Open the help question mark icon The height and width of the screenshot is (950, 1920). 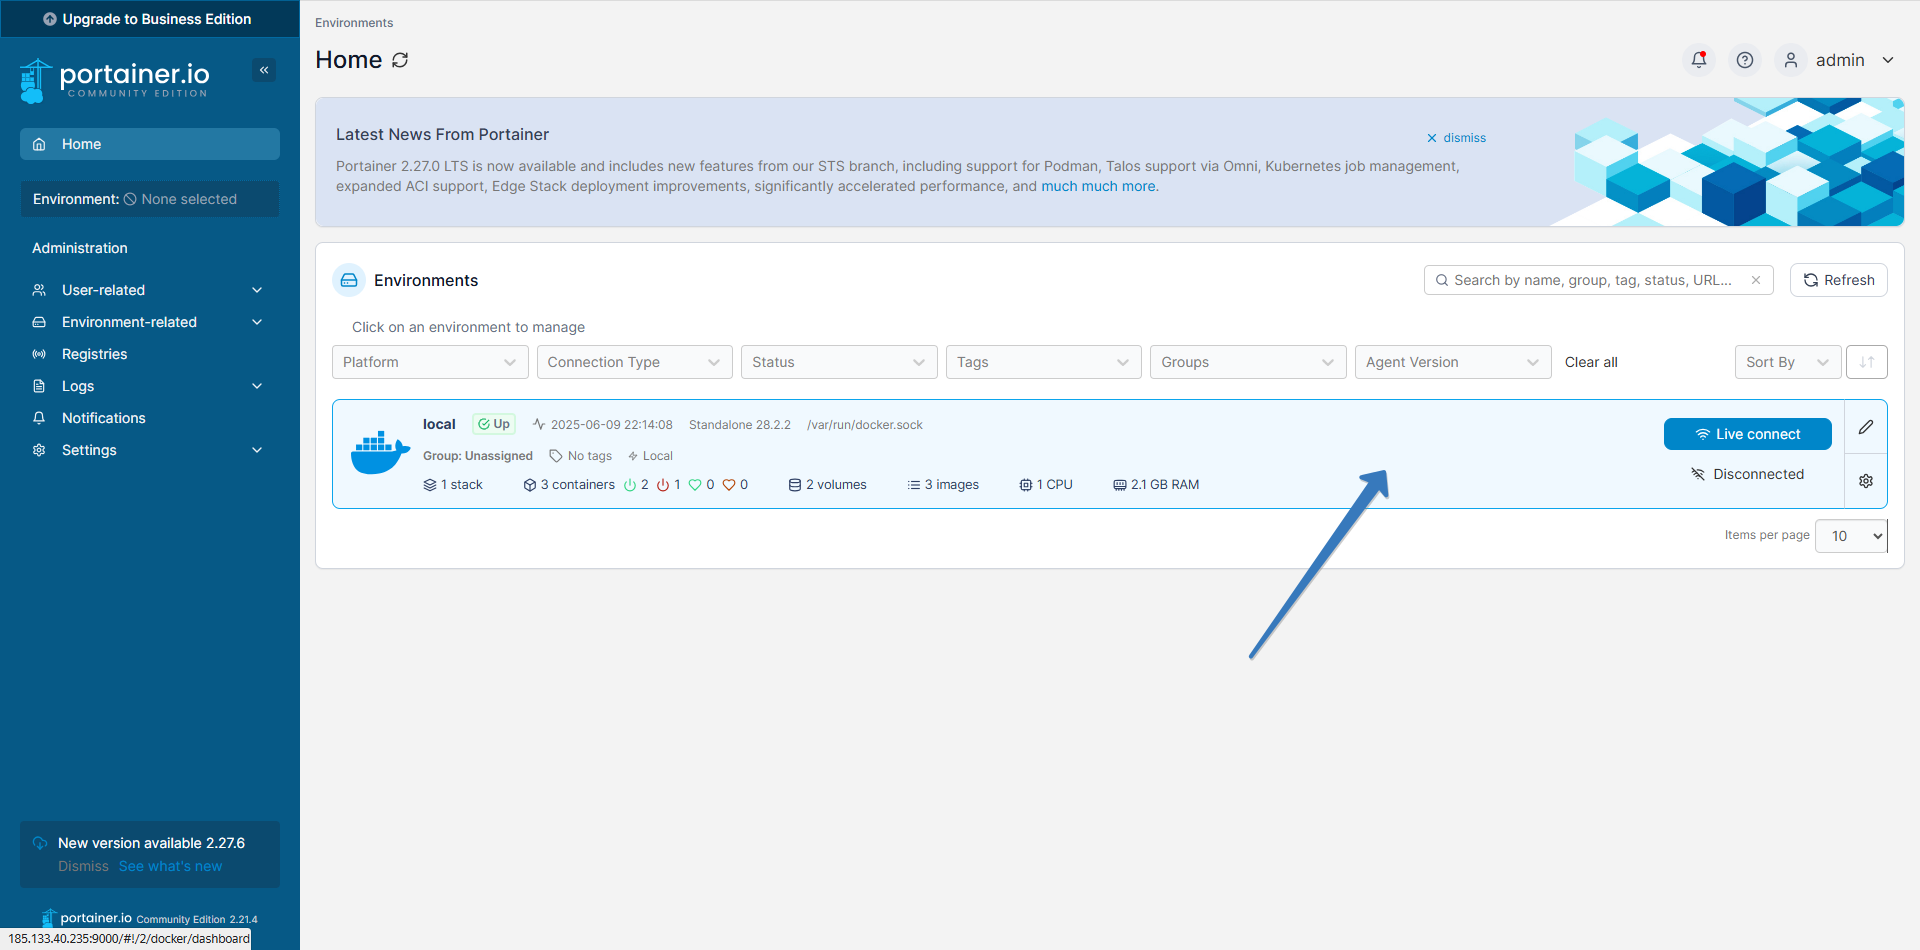click(x=1745, y=60)
